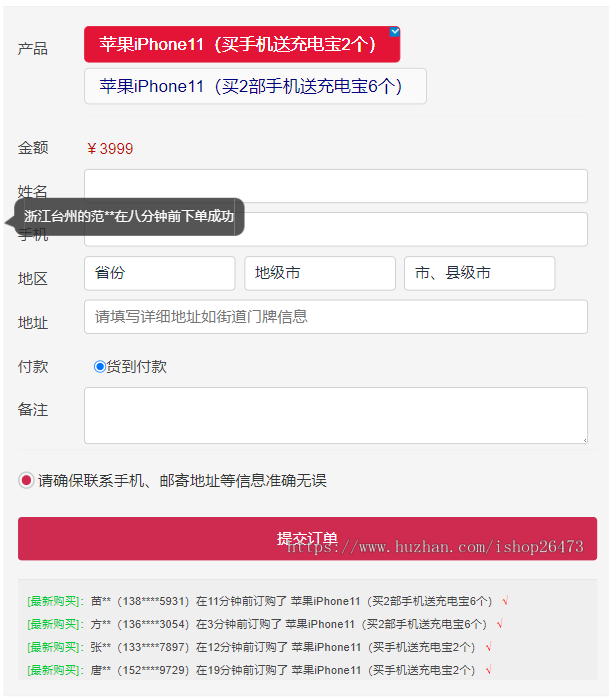Screen dimensions: 609x698
Task: Click the 备注 remarks text area
Action: coord(336,415)
